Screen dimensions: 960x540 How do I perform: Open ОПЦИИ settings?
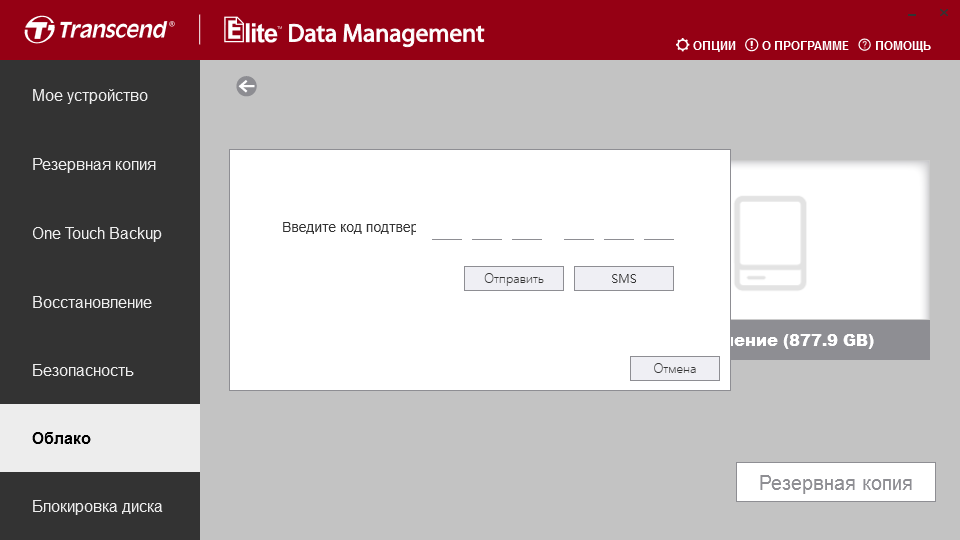[706, 45]
